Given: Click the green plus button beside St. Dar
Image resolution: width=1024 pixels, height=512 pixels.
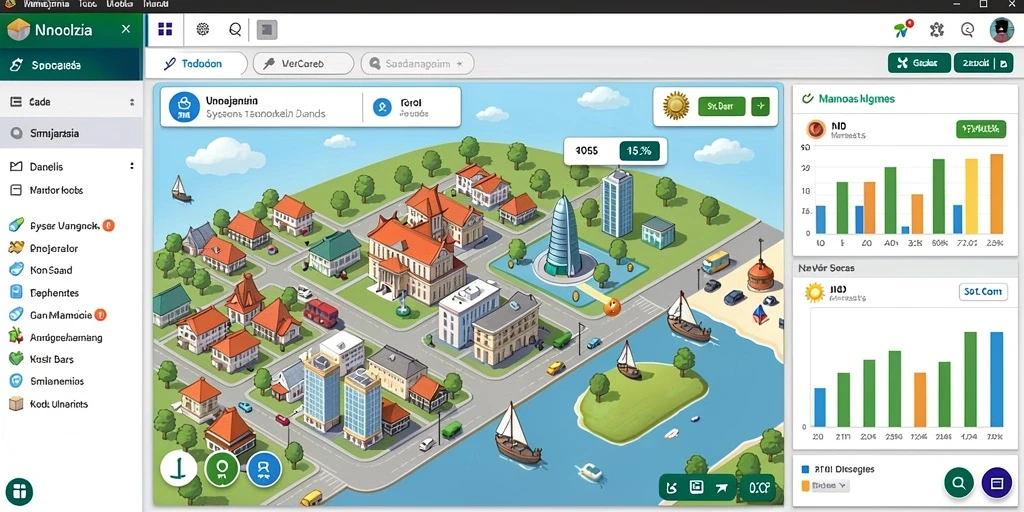Looking at the screenshot, I should pyautogui.click(x=760, y=106).
